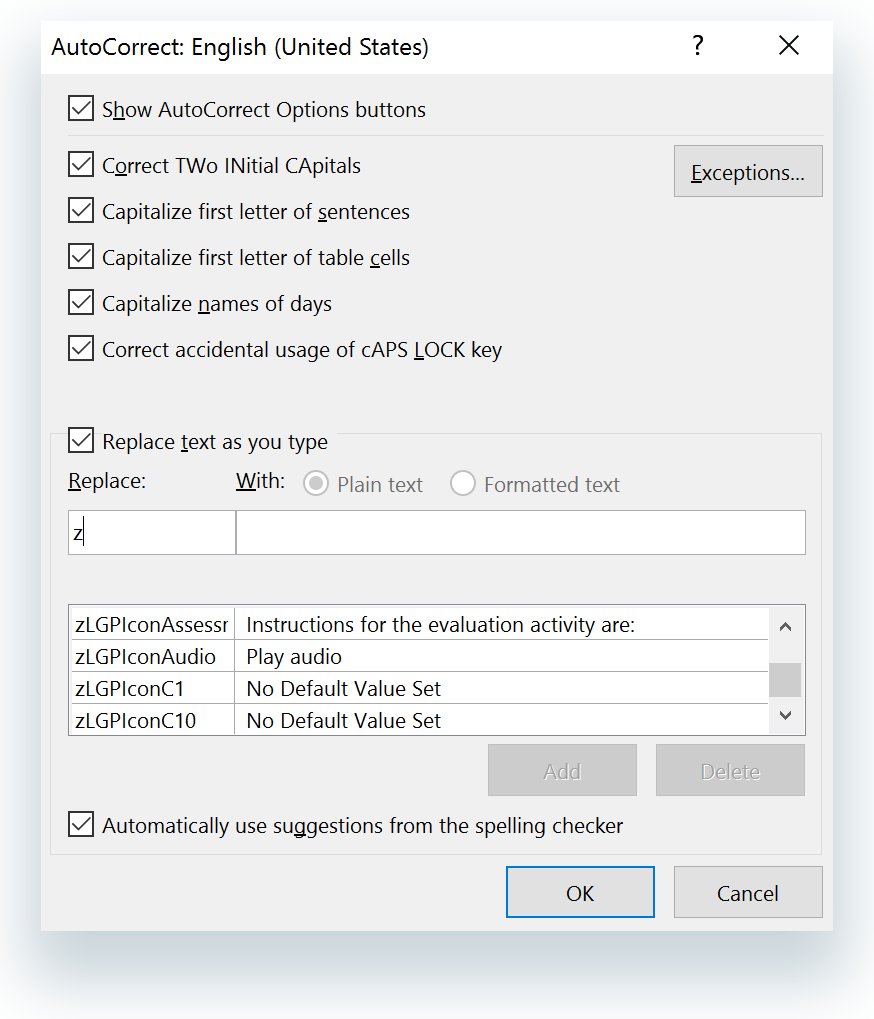Select the zLGPIconAssessr entry

coord(151,625)
